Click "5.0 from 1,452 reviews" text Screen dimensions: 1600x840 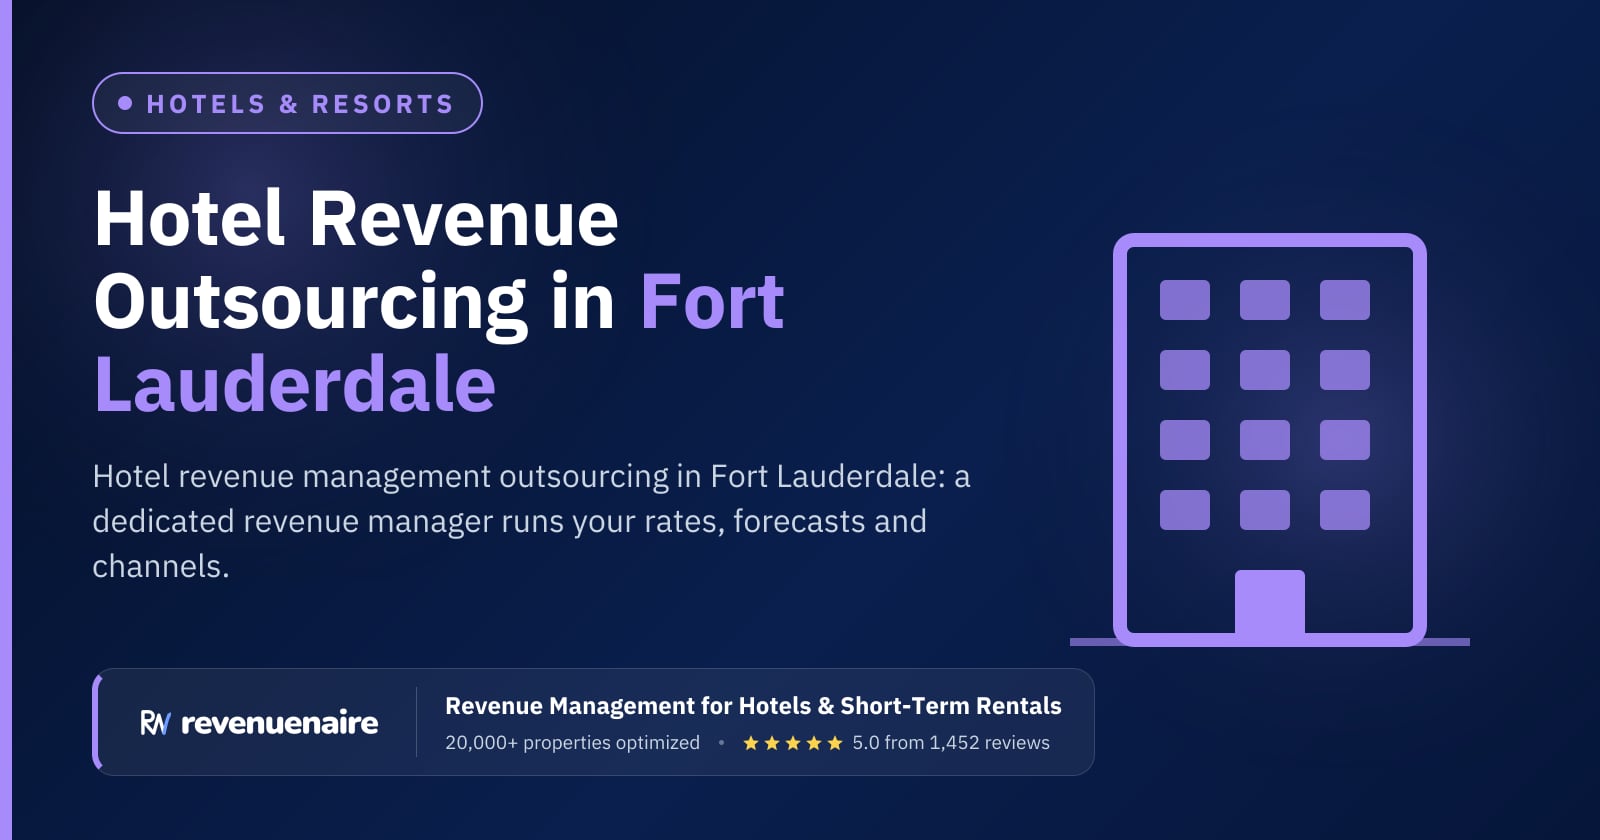(x=951, y=743)
